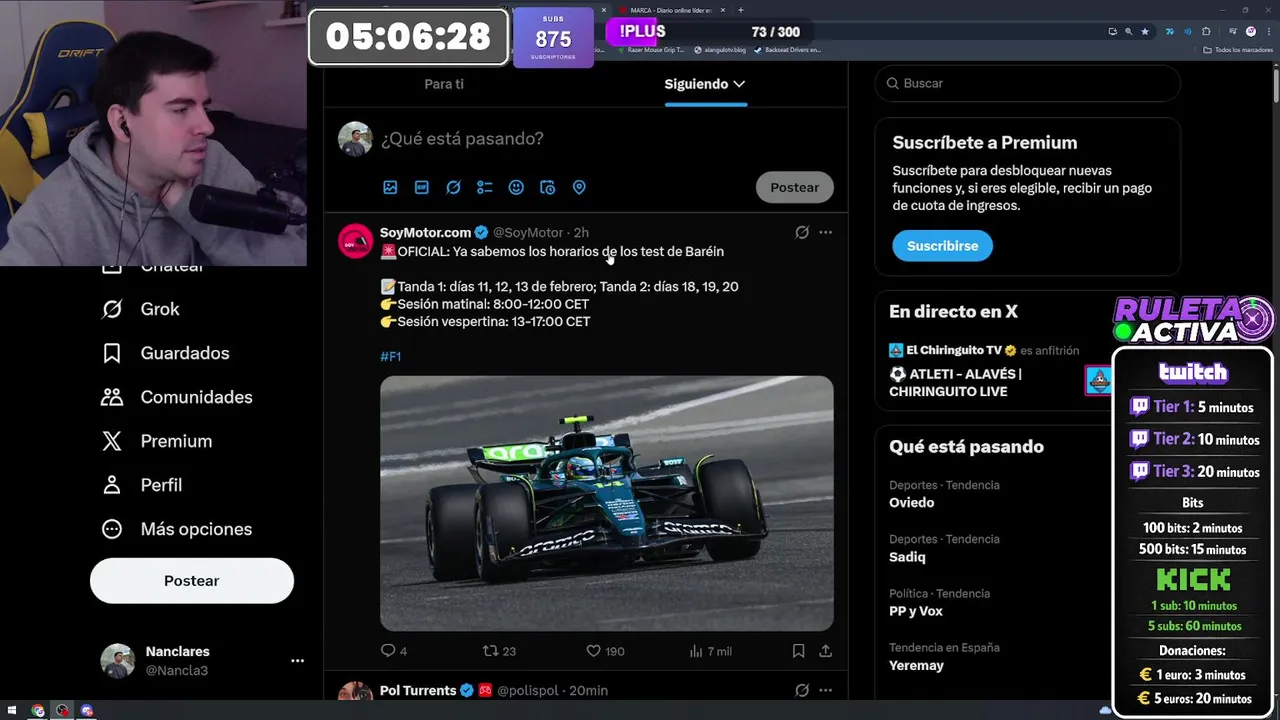Open Pol Turrents profile name link
Viewport: 1280px width, 720px height.
(418, 690)
